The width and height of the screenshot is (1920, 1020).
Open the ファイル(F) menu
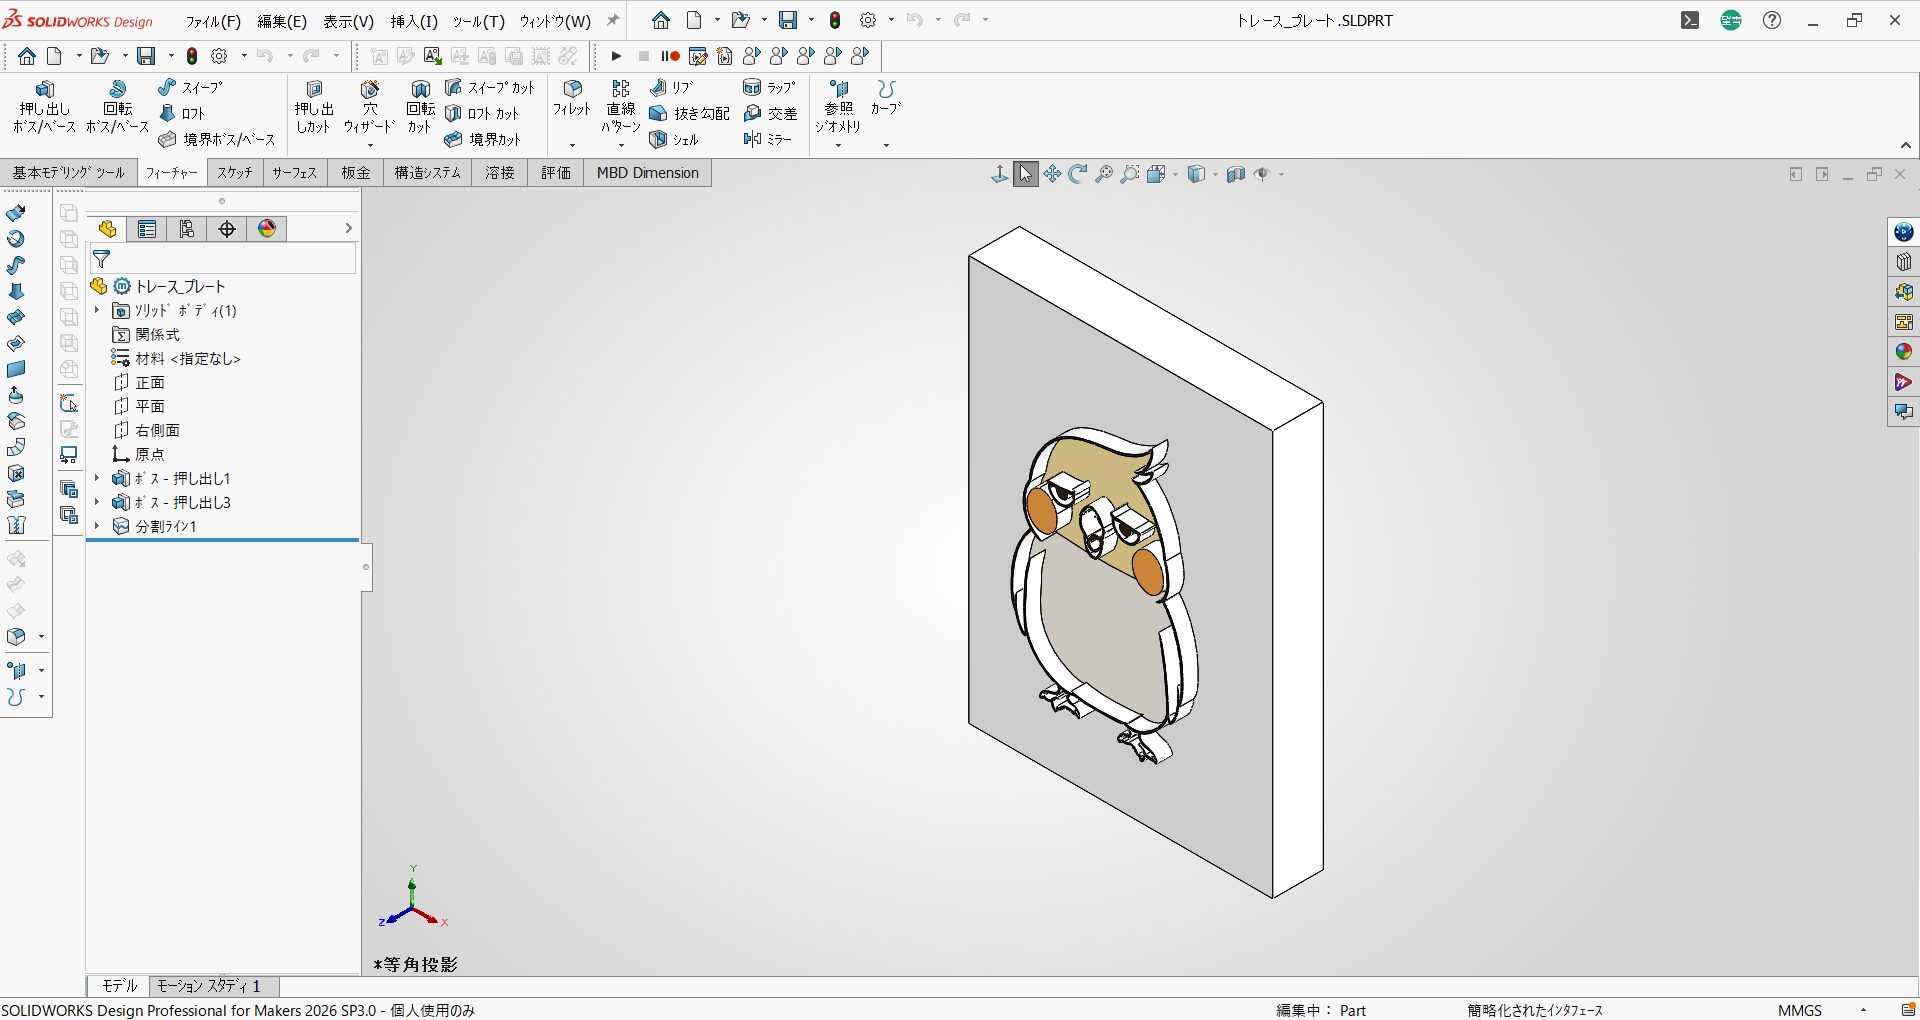click(213, 21)
